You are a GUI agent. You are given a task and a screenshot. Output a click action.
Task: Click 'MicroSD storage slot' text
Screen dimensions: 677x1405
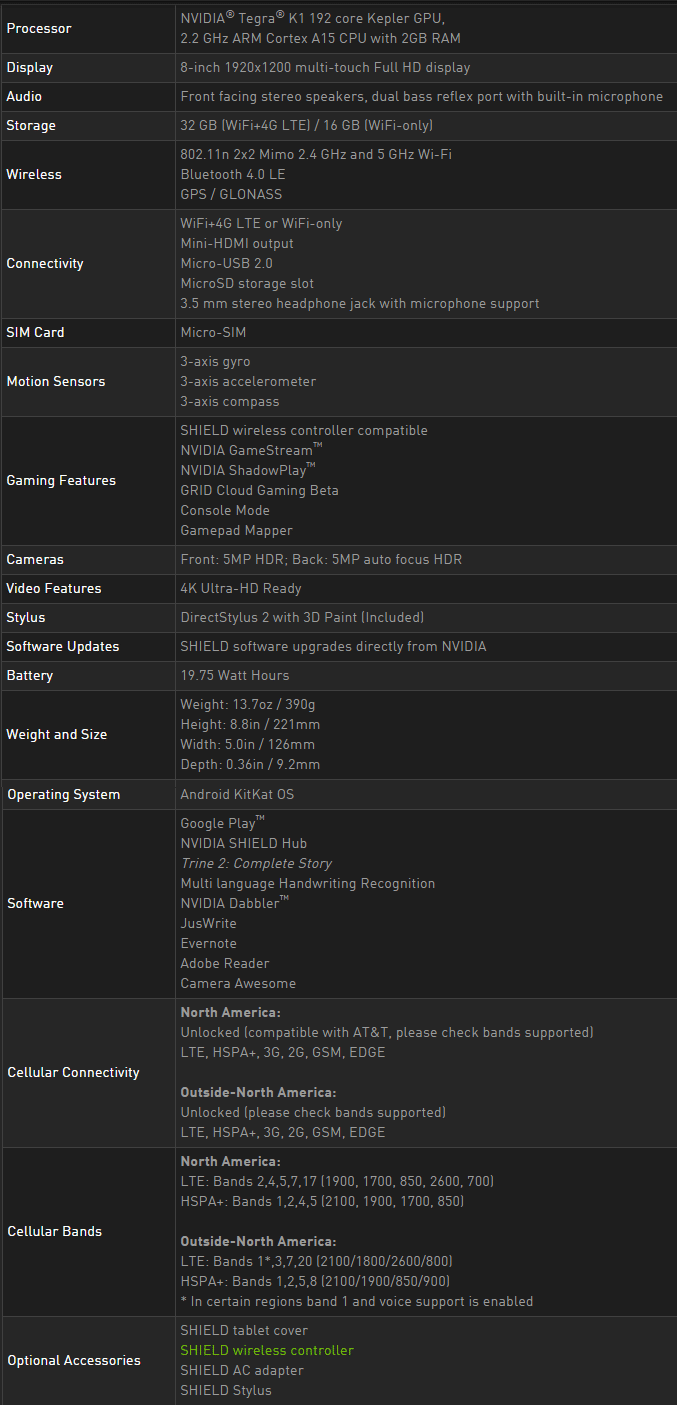247,283
